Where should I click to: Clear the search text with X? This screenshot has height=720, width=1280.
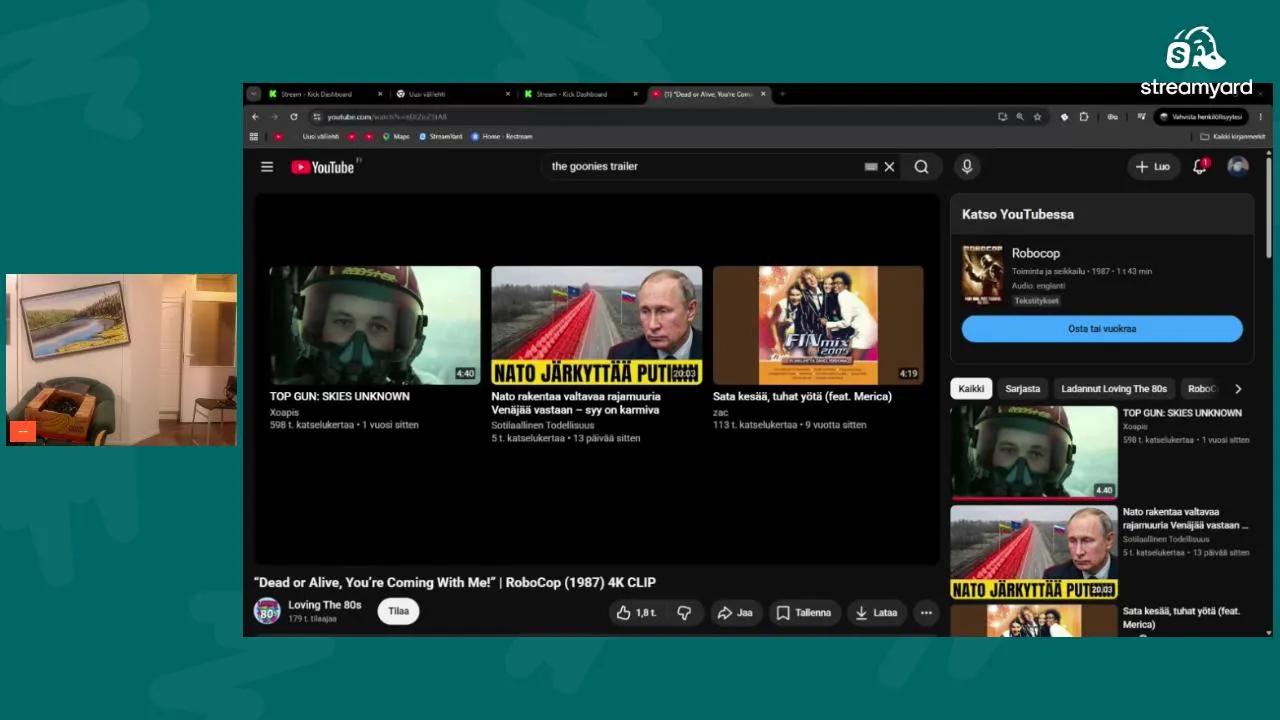889,167
